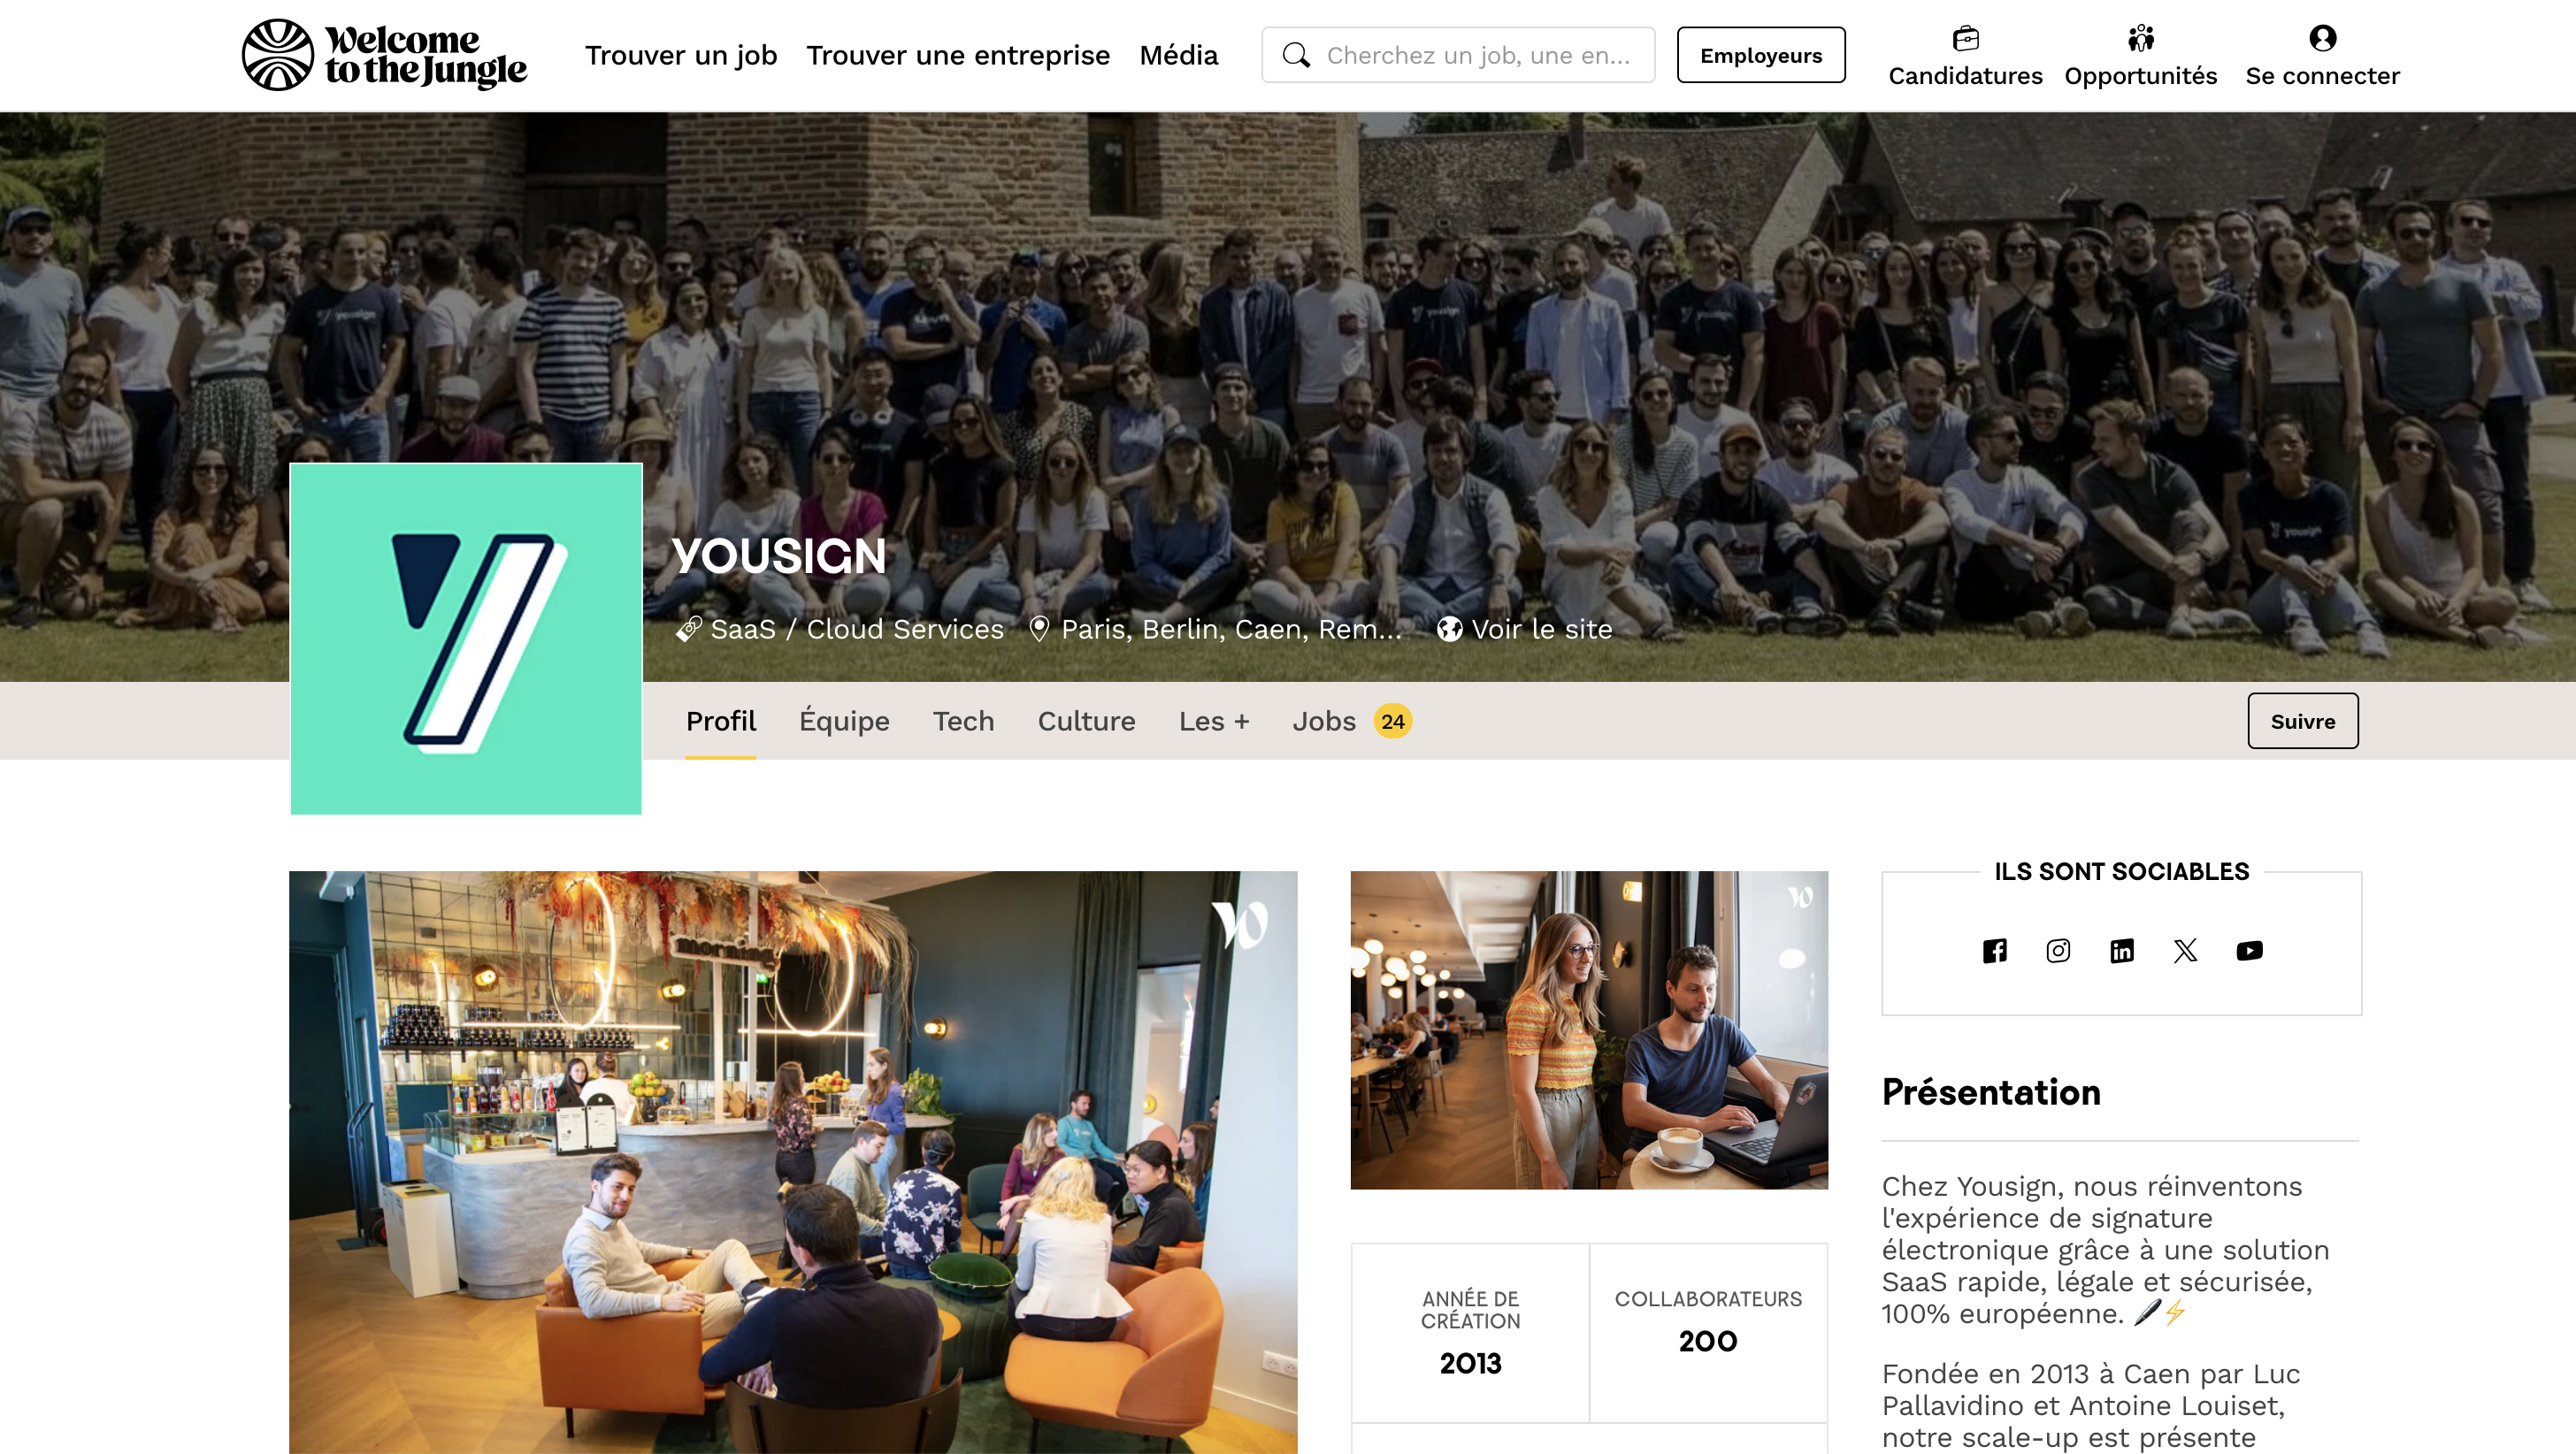The height and width of the screenshot is (1454, 2576).
Task: Open Yousign's YouTube icon
Action: point(2249,950)
